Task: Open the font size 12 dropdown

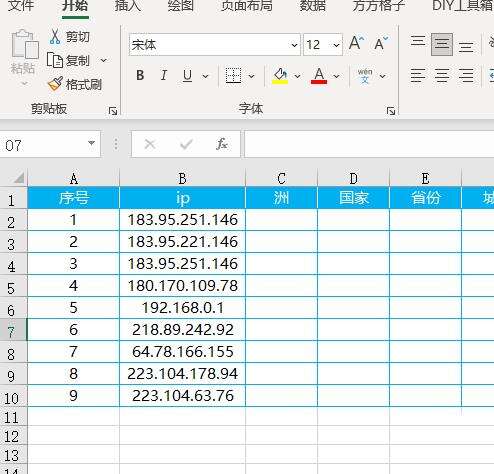Action: click(336, 45)
